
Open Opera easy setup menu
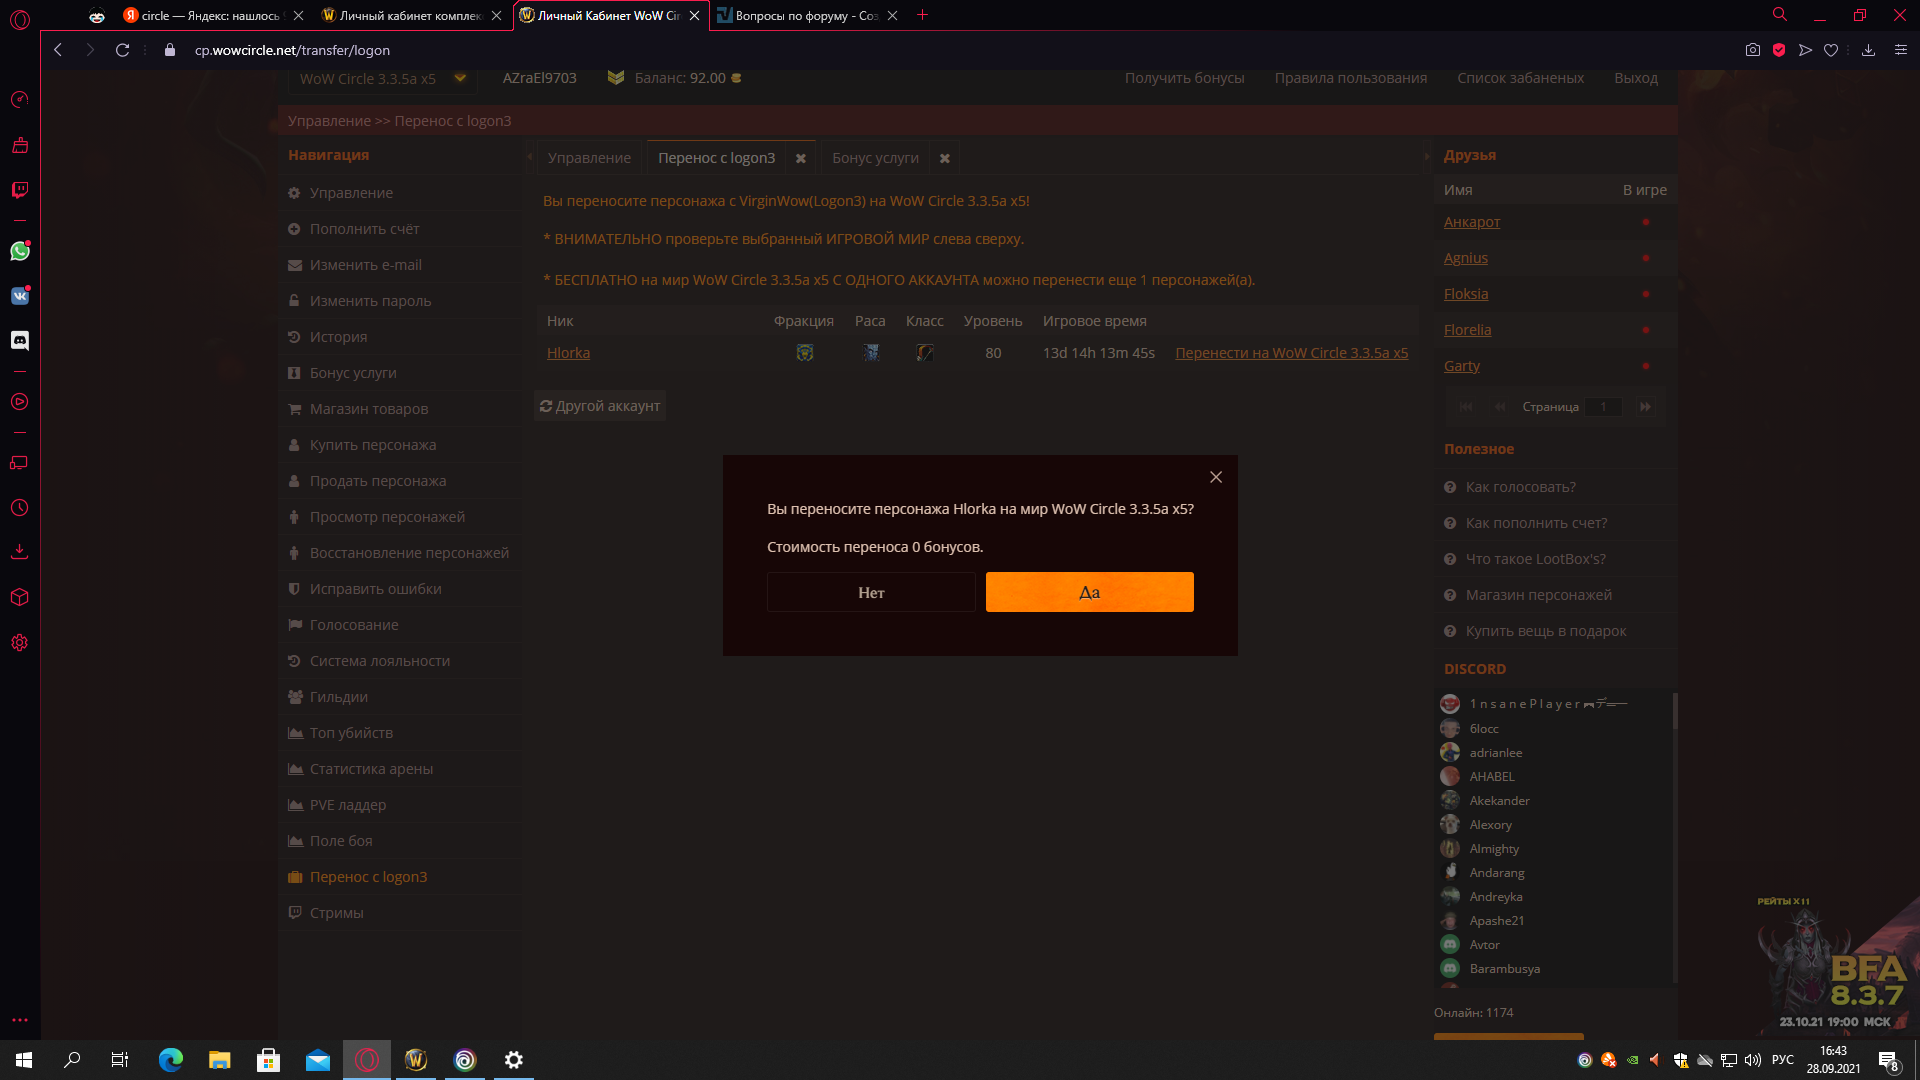click(x=1900, y=50)
